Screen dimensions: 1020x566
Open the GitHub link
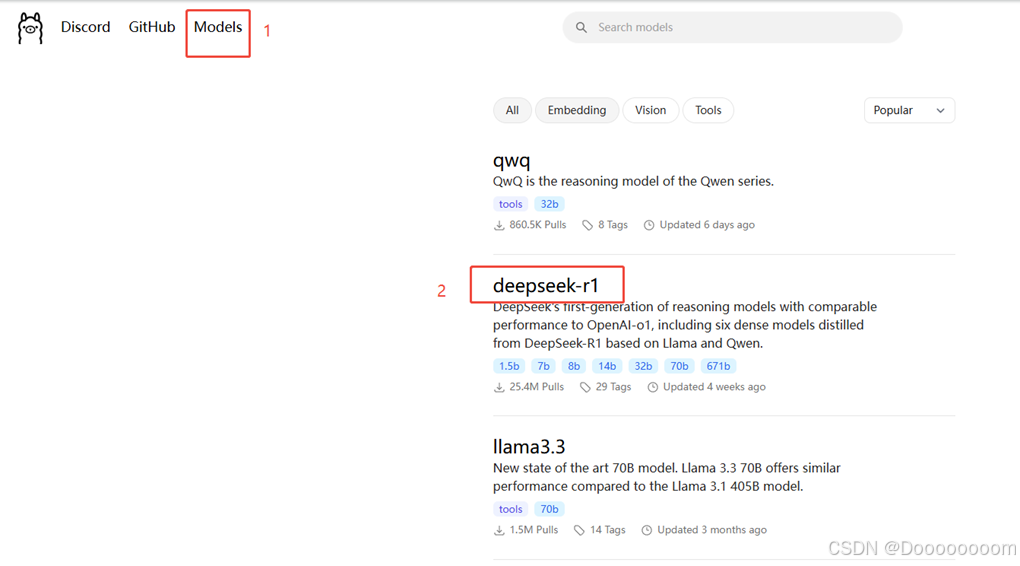[x=152, y=27]
